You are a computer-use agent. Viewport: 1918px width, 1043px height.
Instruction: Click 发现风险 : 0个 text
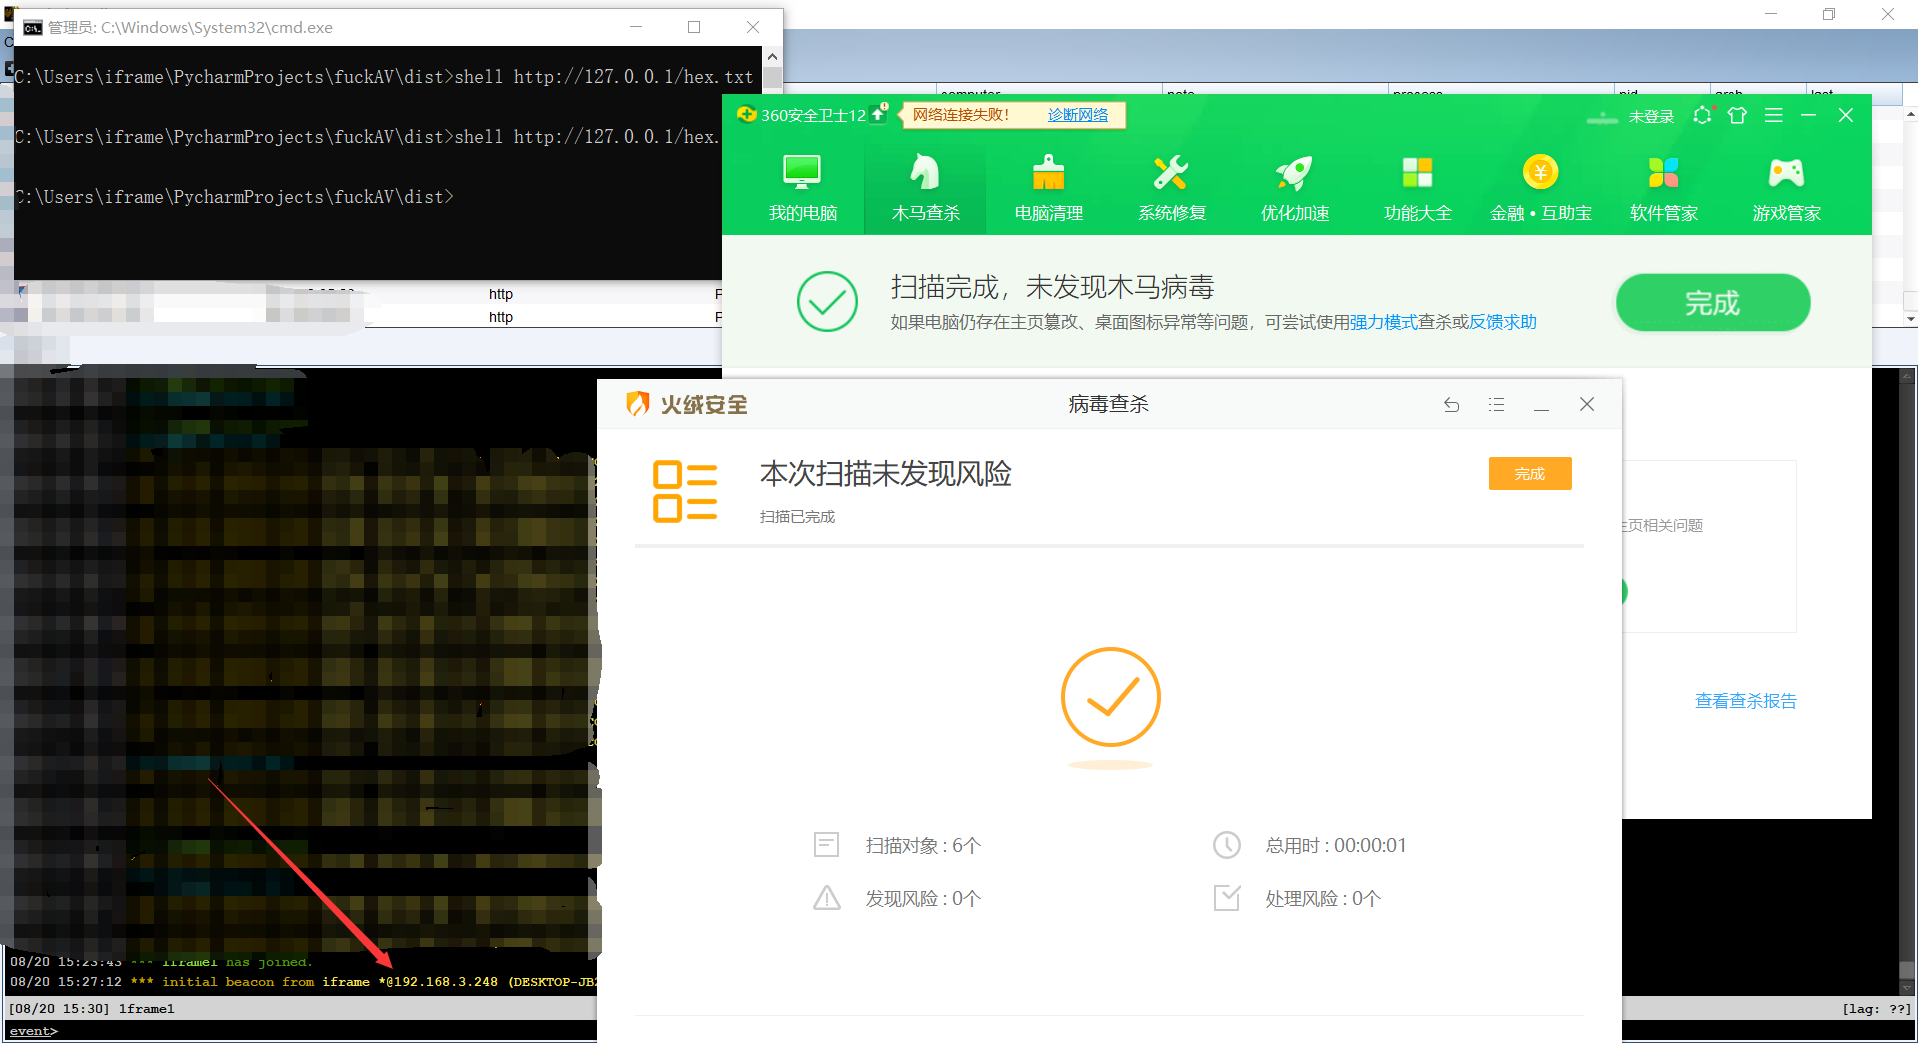coord(923,899)
